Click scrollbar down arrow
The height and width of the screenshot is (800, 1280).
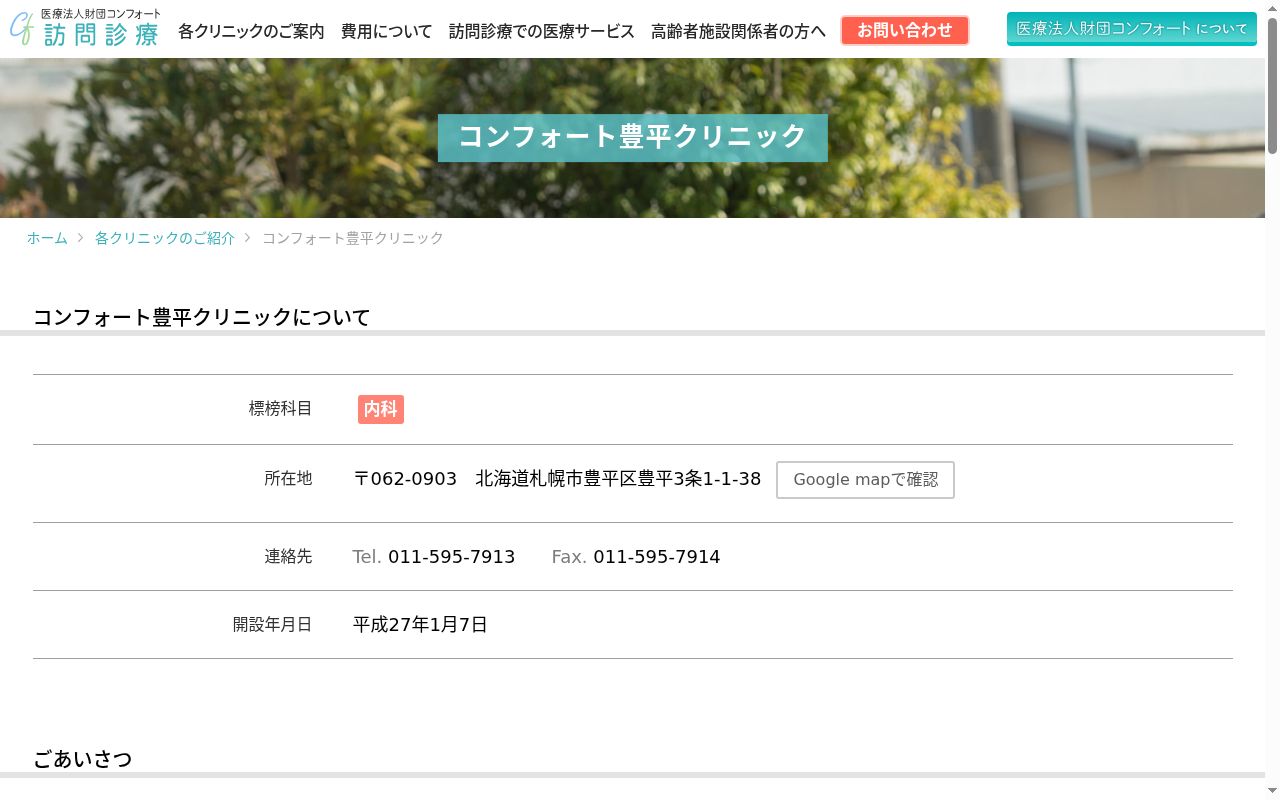coord(1272,792)
